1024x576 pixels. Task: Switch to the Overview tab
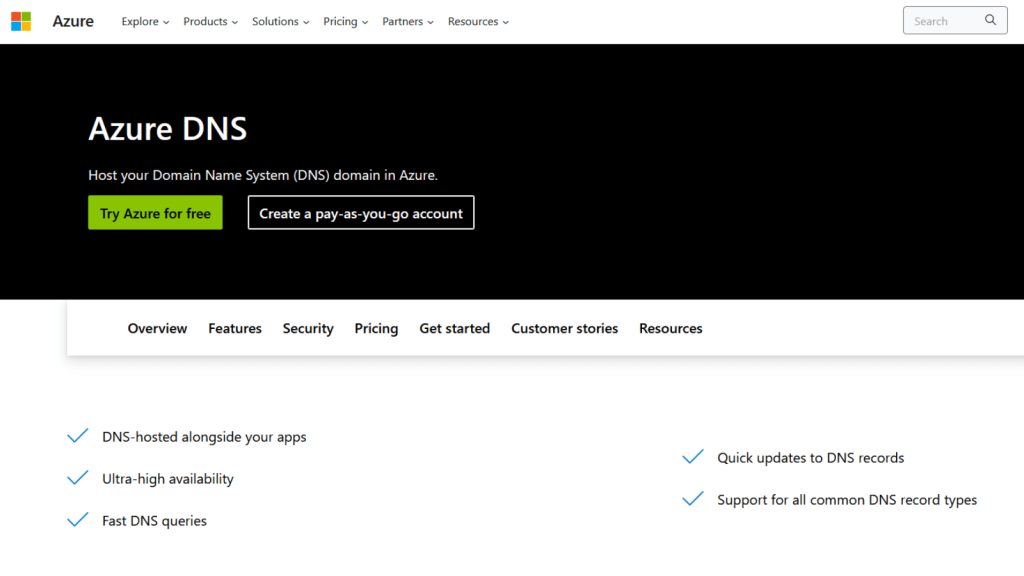(x=157, y=328)
